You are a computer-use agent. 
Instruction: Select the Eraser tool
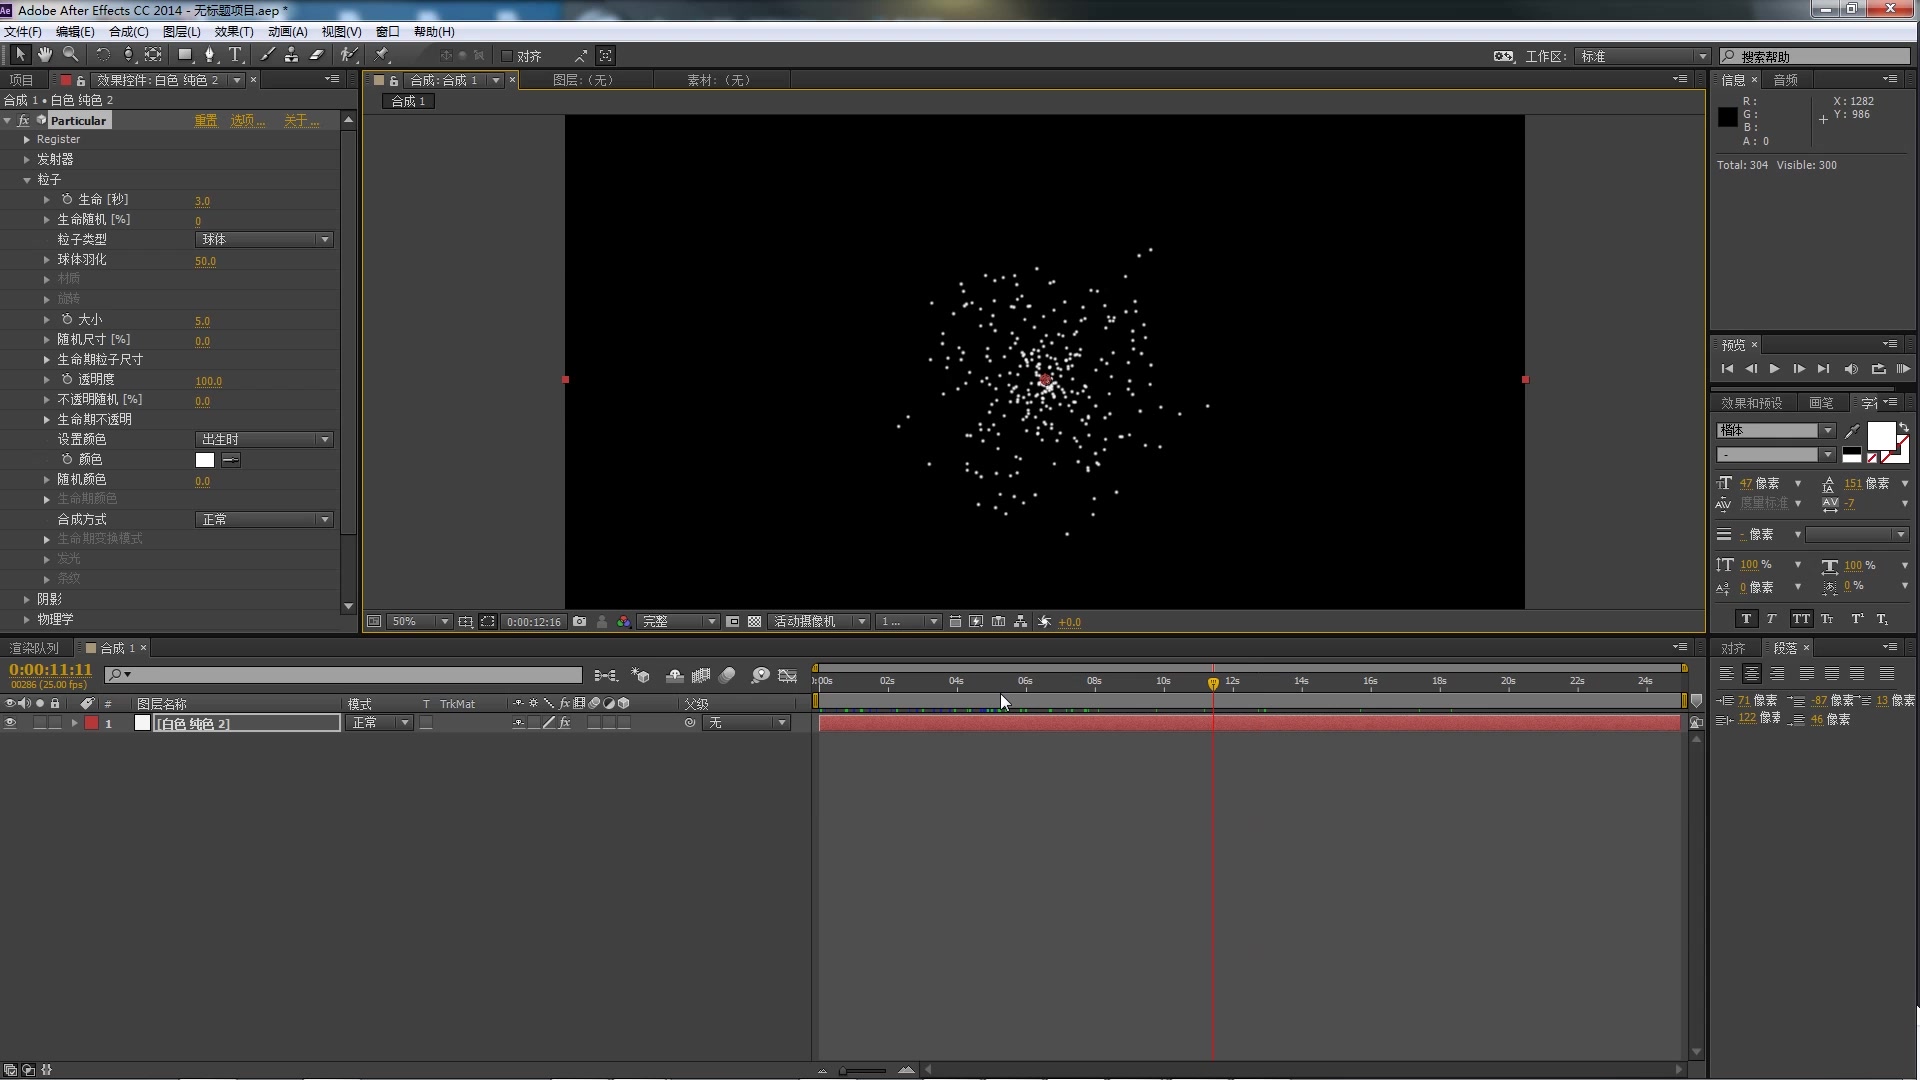pyautogui.click(x=317, y=55)
